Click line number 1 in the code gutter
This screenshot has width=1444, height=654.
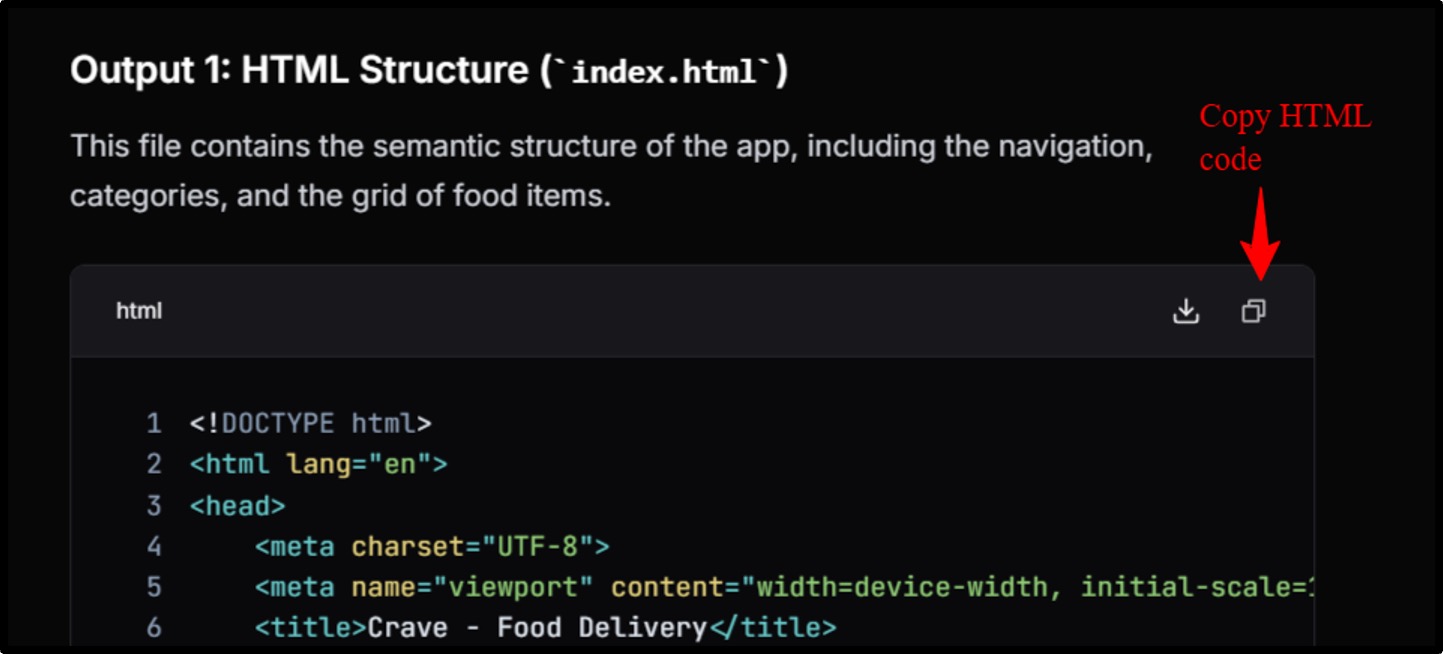coord(154,423)
